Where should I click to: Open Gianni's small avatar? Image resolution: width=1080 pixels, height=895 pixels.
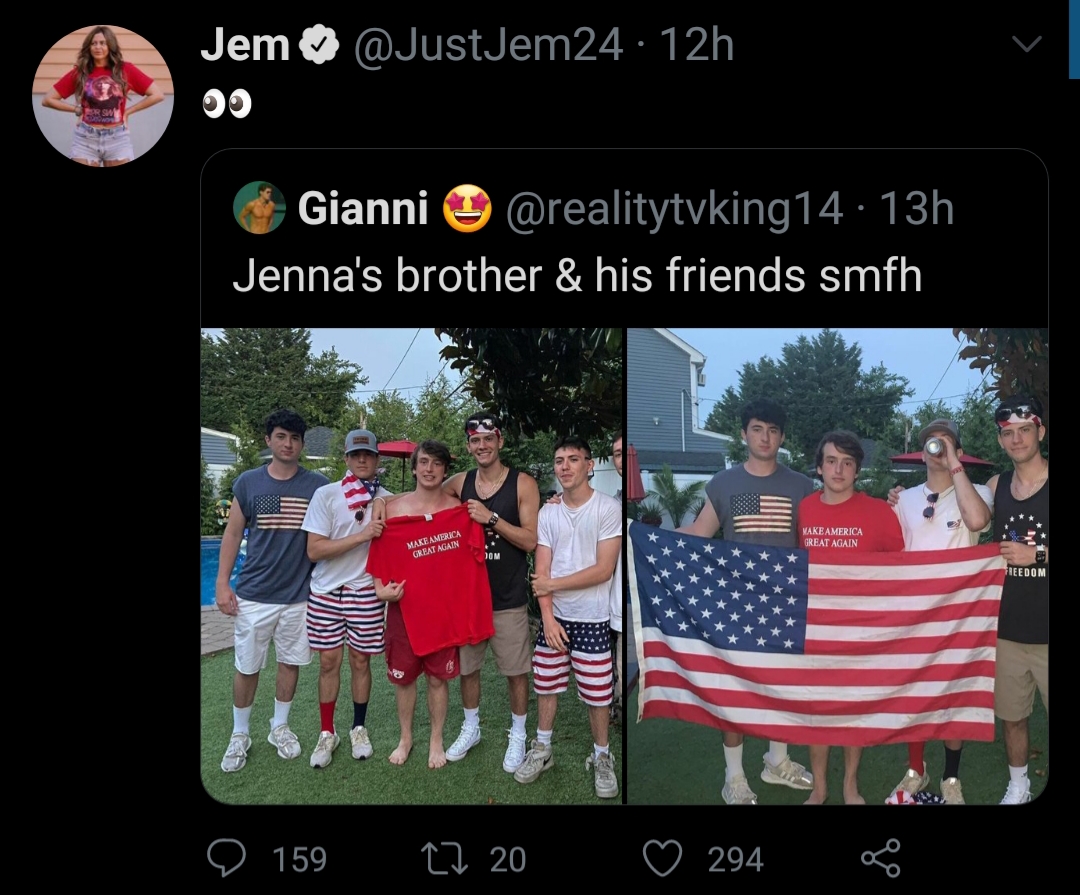coord(260,207)
